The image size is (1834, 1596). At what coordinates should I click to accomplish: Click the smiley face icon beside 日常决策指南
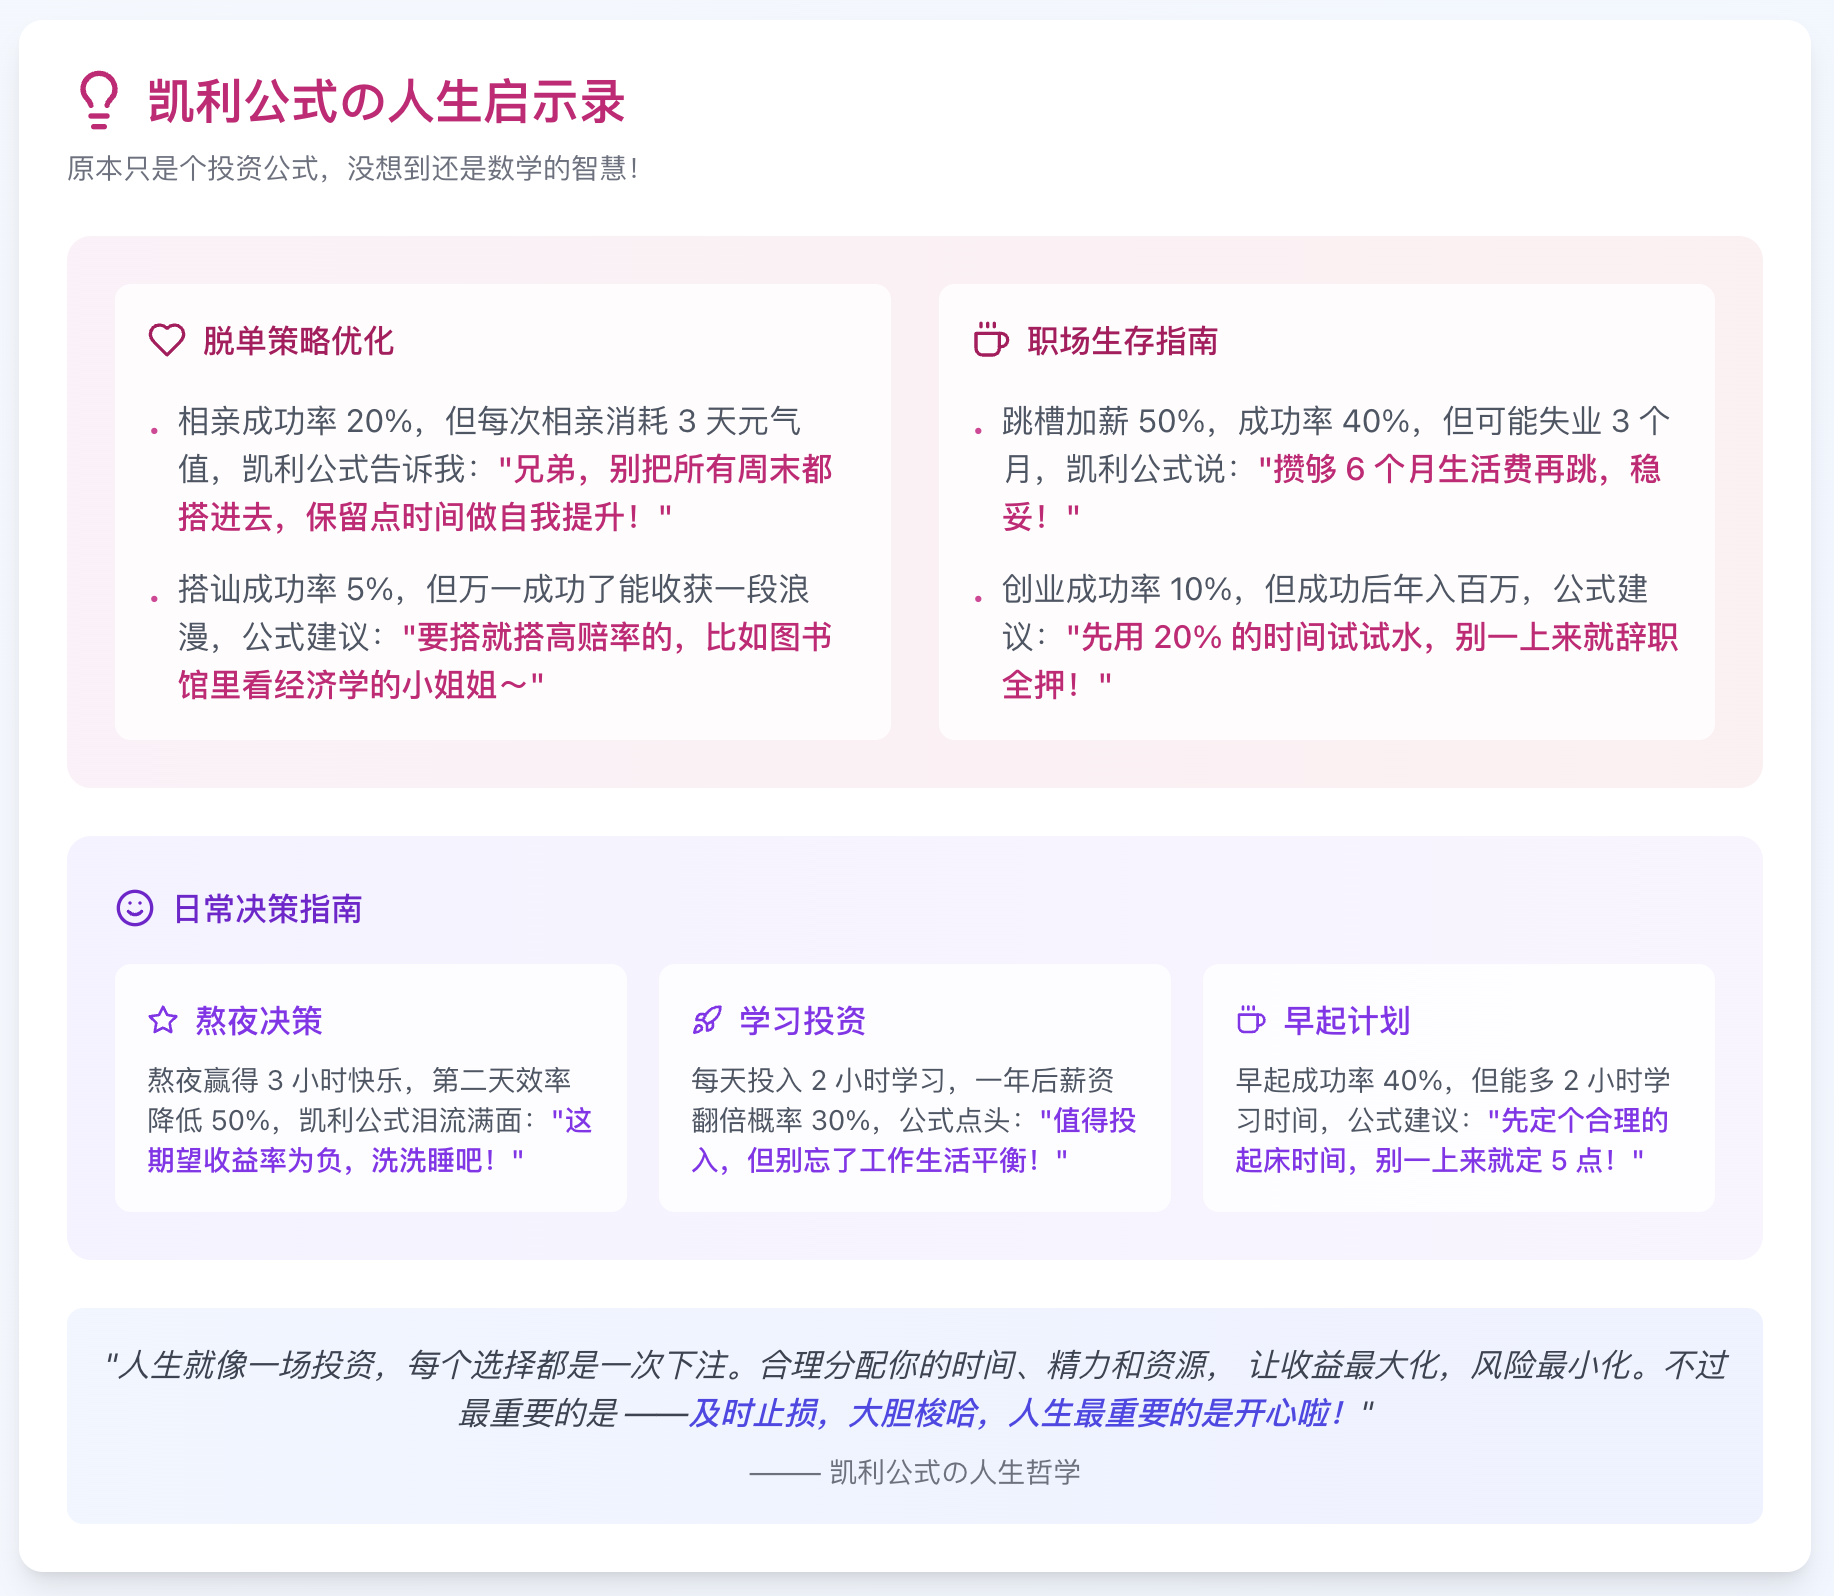pyautogui.click(x=135, y=908)
